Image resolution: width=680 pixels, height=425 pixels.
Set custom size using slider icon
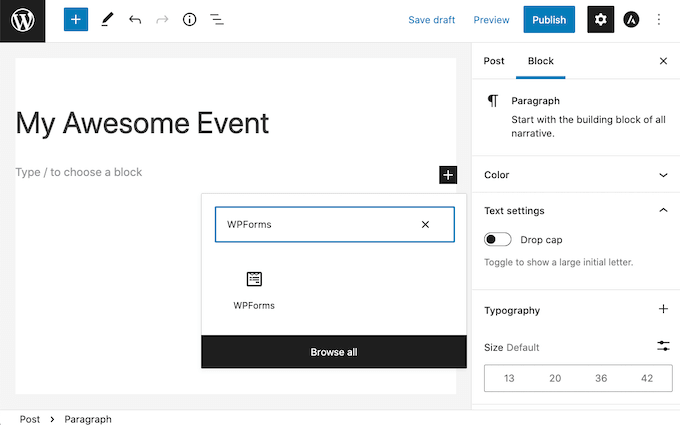pos(663,346)
